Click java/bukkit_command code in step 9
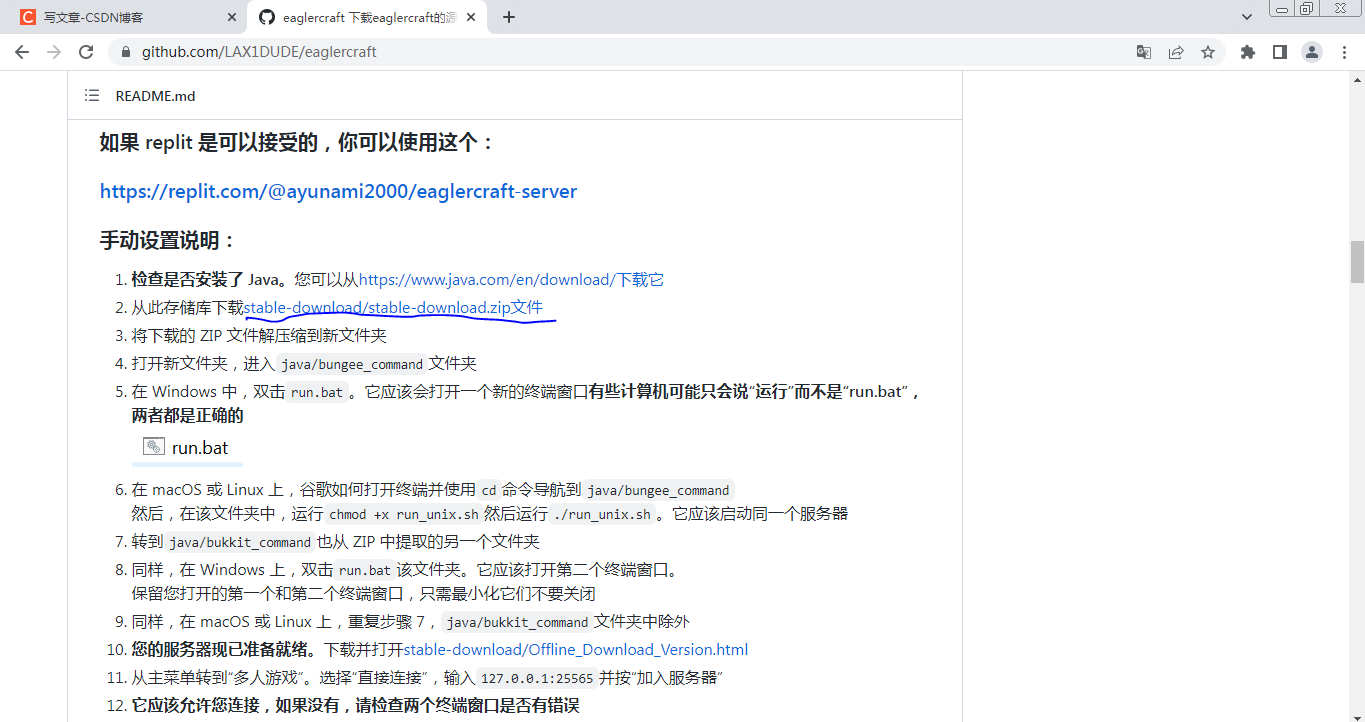Viewport: 1365px width, 722px height. pos(516,622)
